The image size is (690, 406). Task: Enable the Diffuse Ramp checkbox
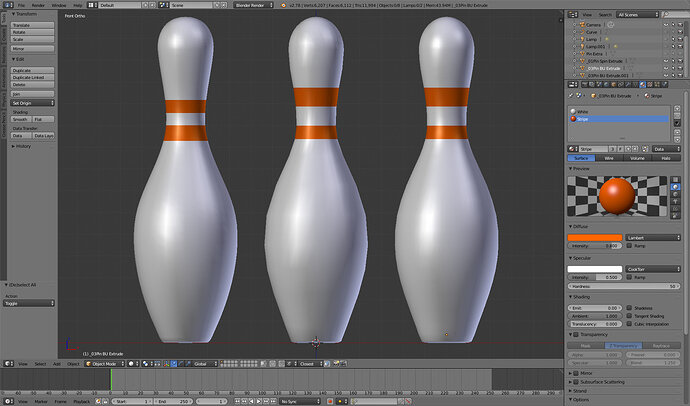tap(629, 246)
